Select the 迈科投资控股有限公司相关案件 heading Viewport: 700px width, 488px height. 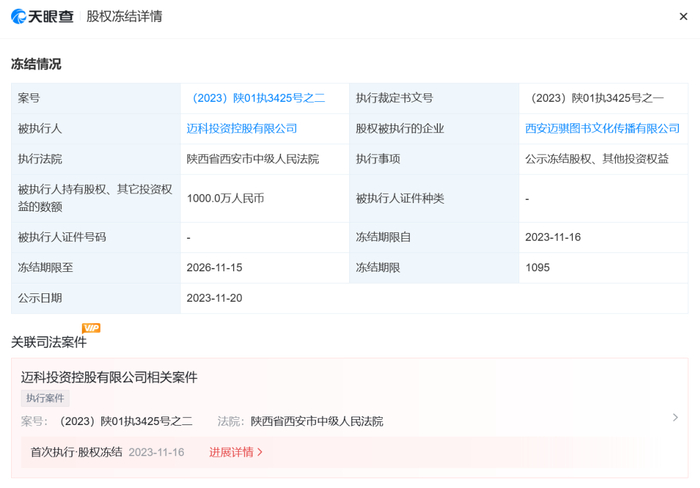109,377
